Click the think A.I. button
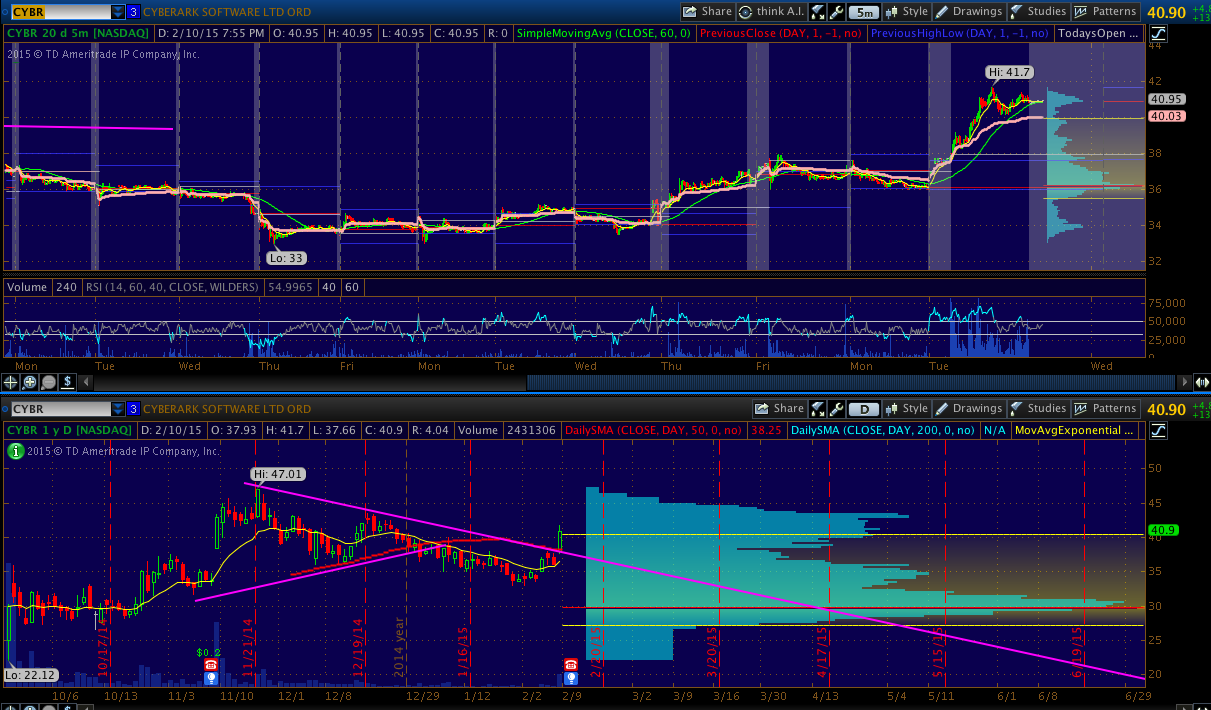Screen dimensions: 1211x710 click(x=772, y=12)
